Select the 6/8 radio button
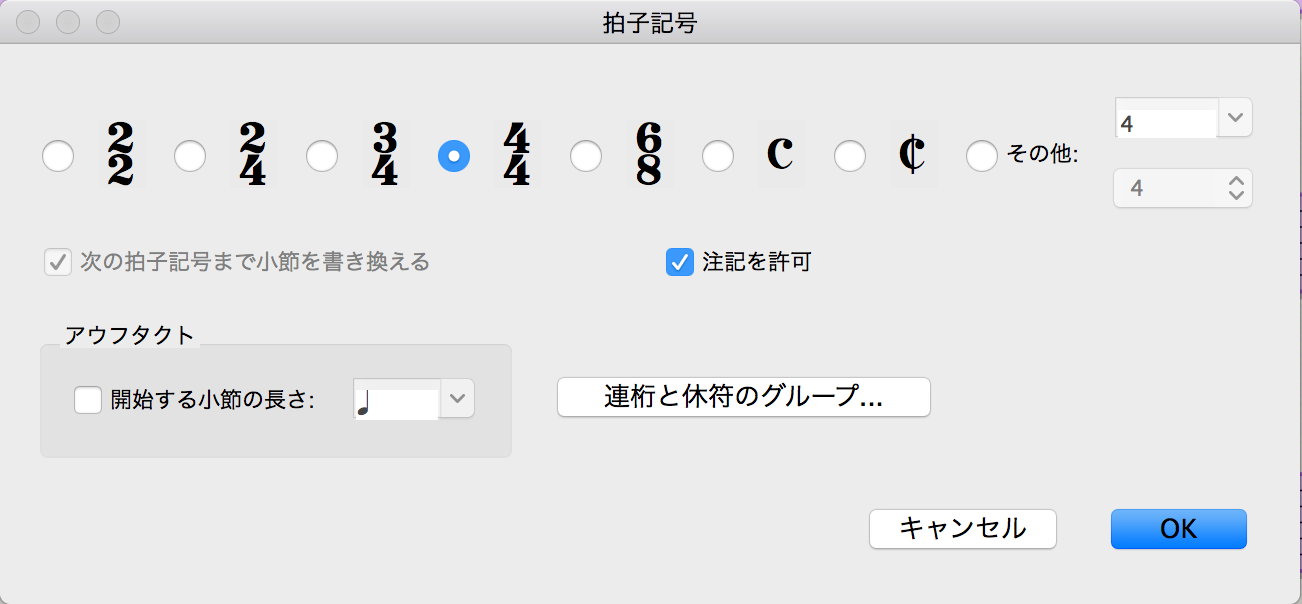 [x=586, y=156]
